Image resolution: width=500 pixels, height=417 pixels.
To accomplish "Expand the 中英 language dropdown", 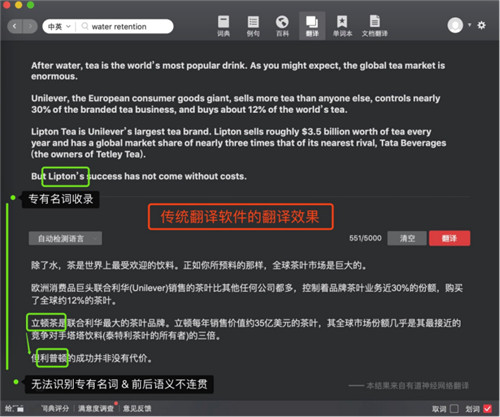I will tap(59, 26).
